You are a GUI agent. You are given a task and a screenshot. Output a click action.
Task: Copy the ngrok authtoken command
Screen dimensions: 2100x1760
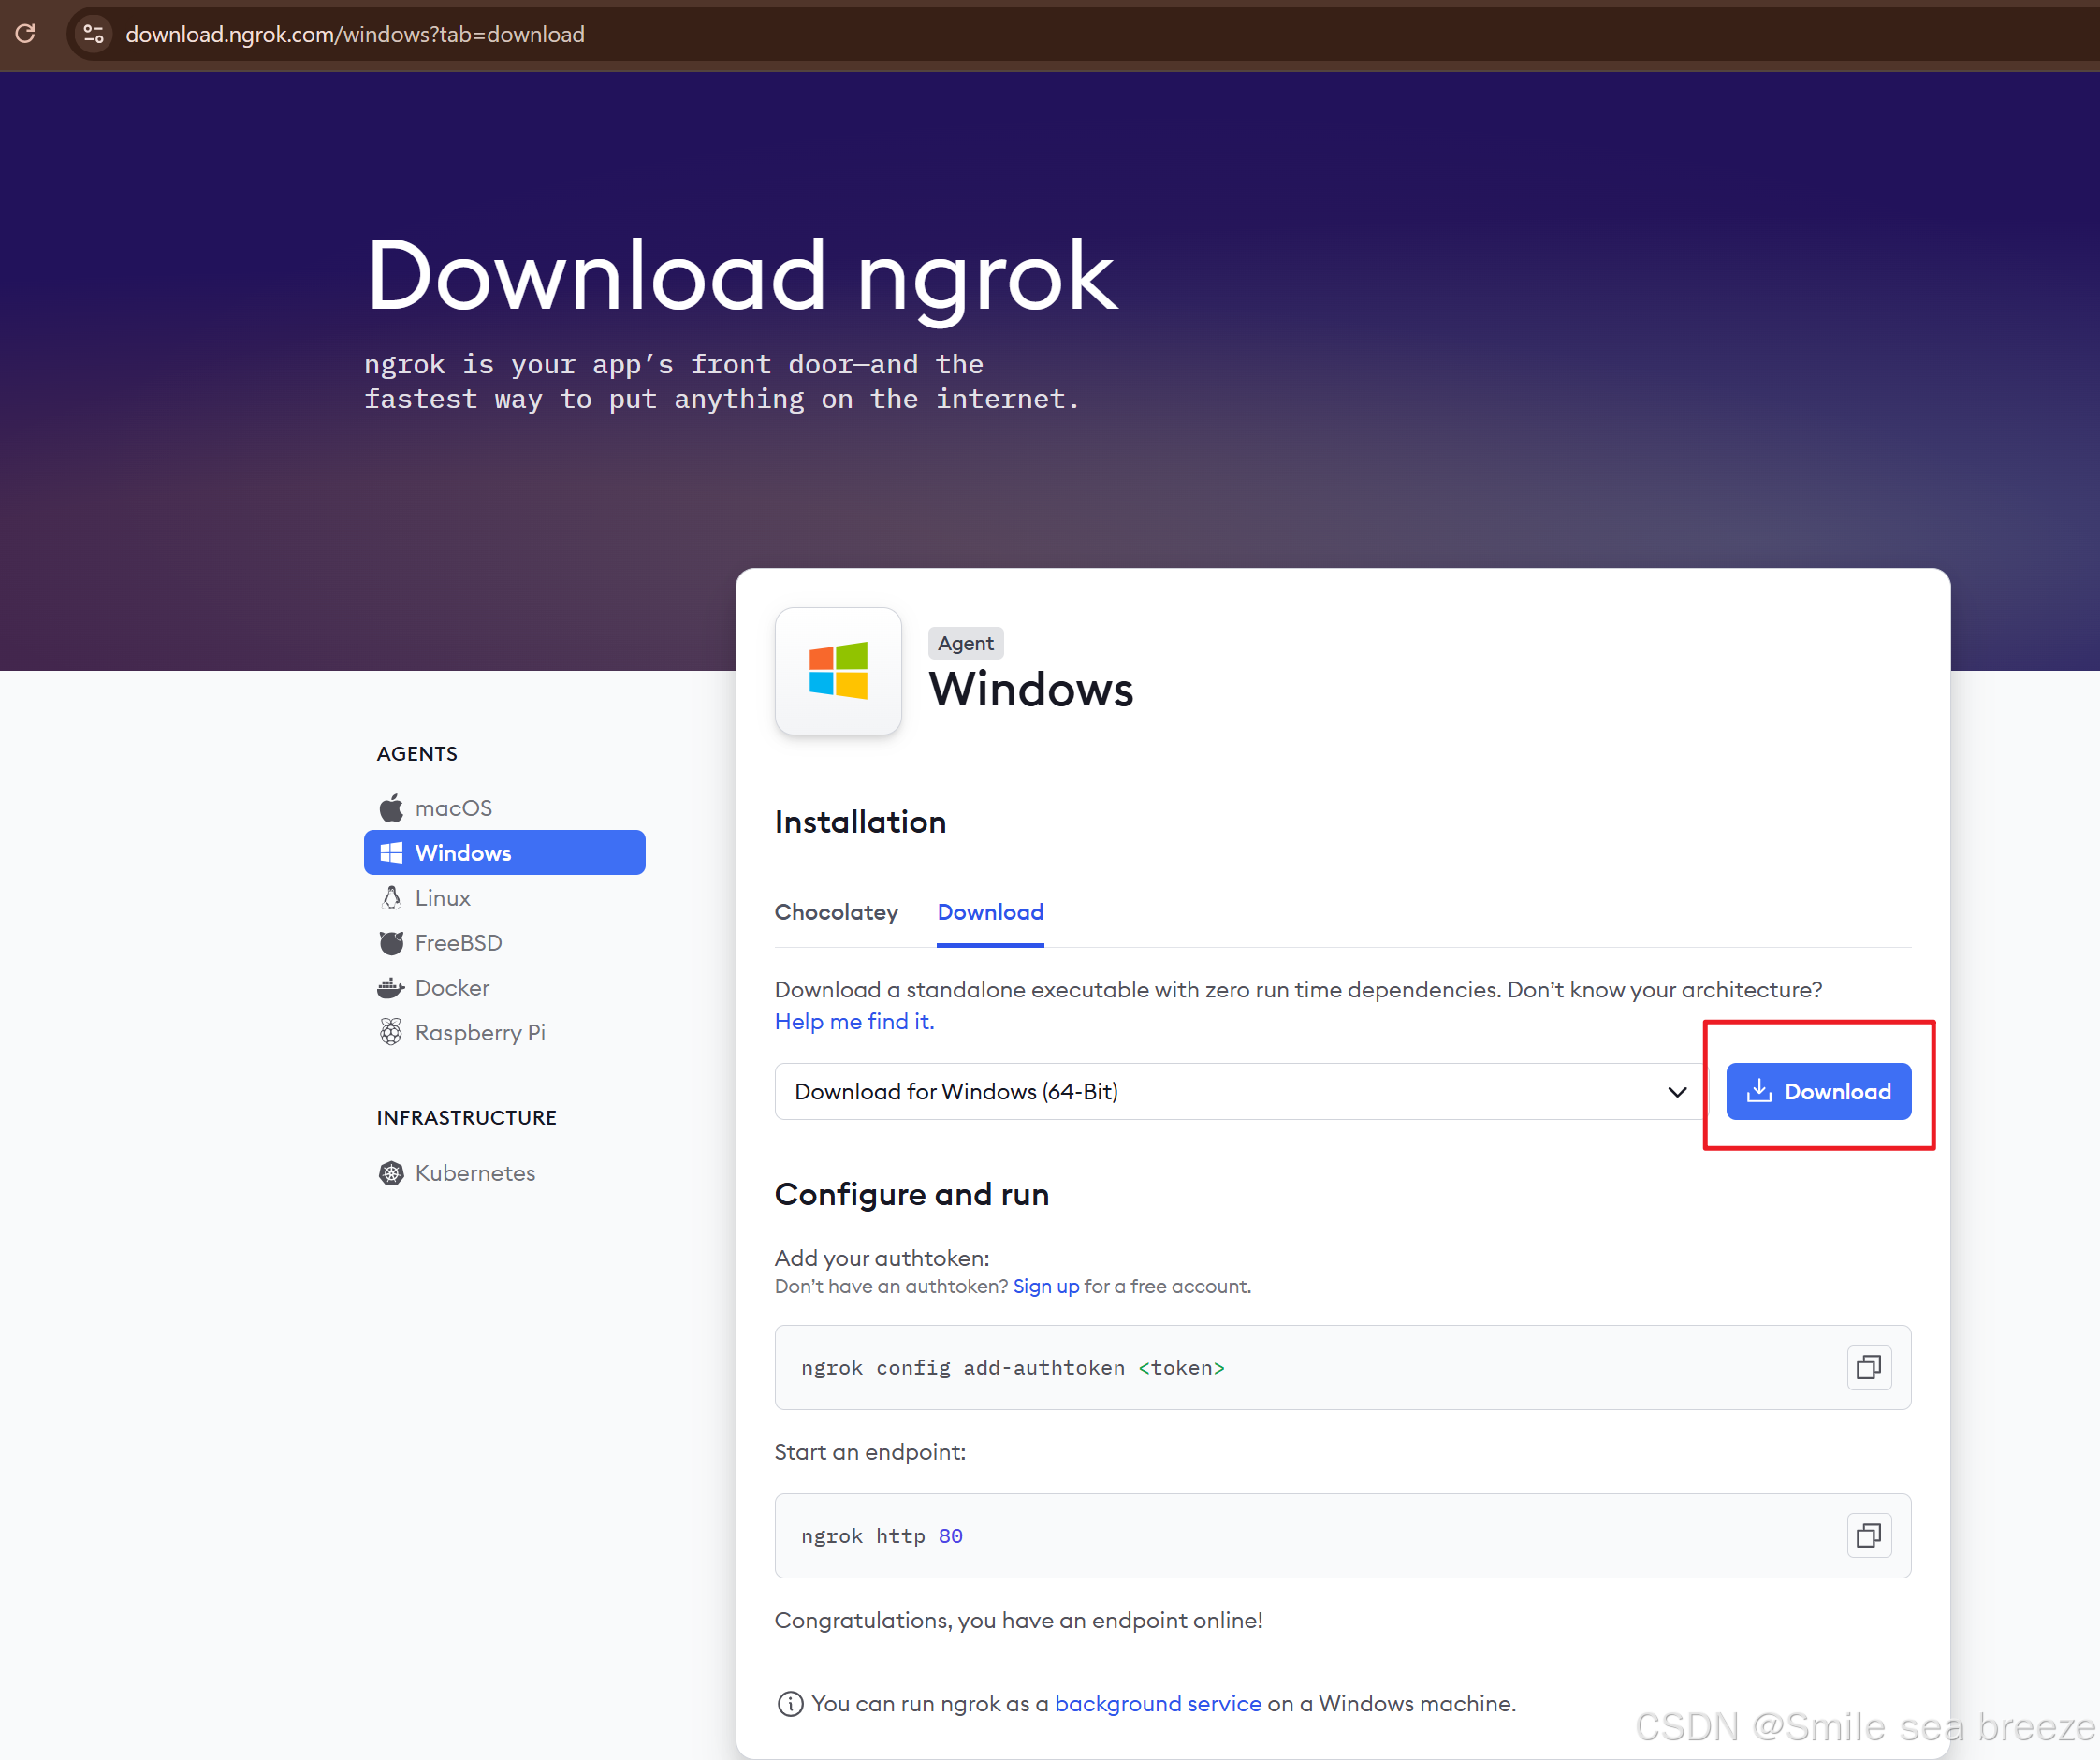1869,1367
